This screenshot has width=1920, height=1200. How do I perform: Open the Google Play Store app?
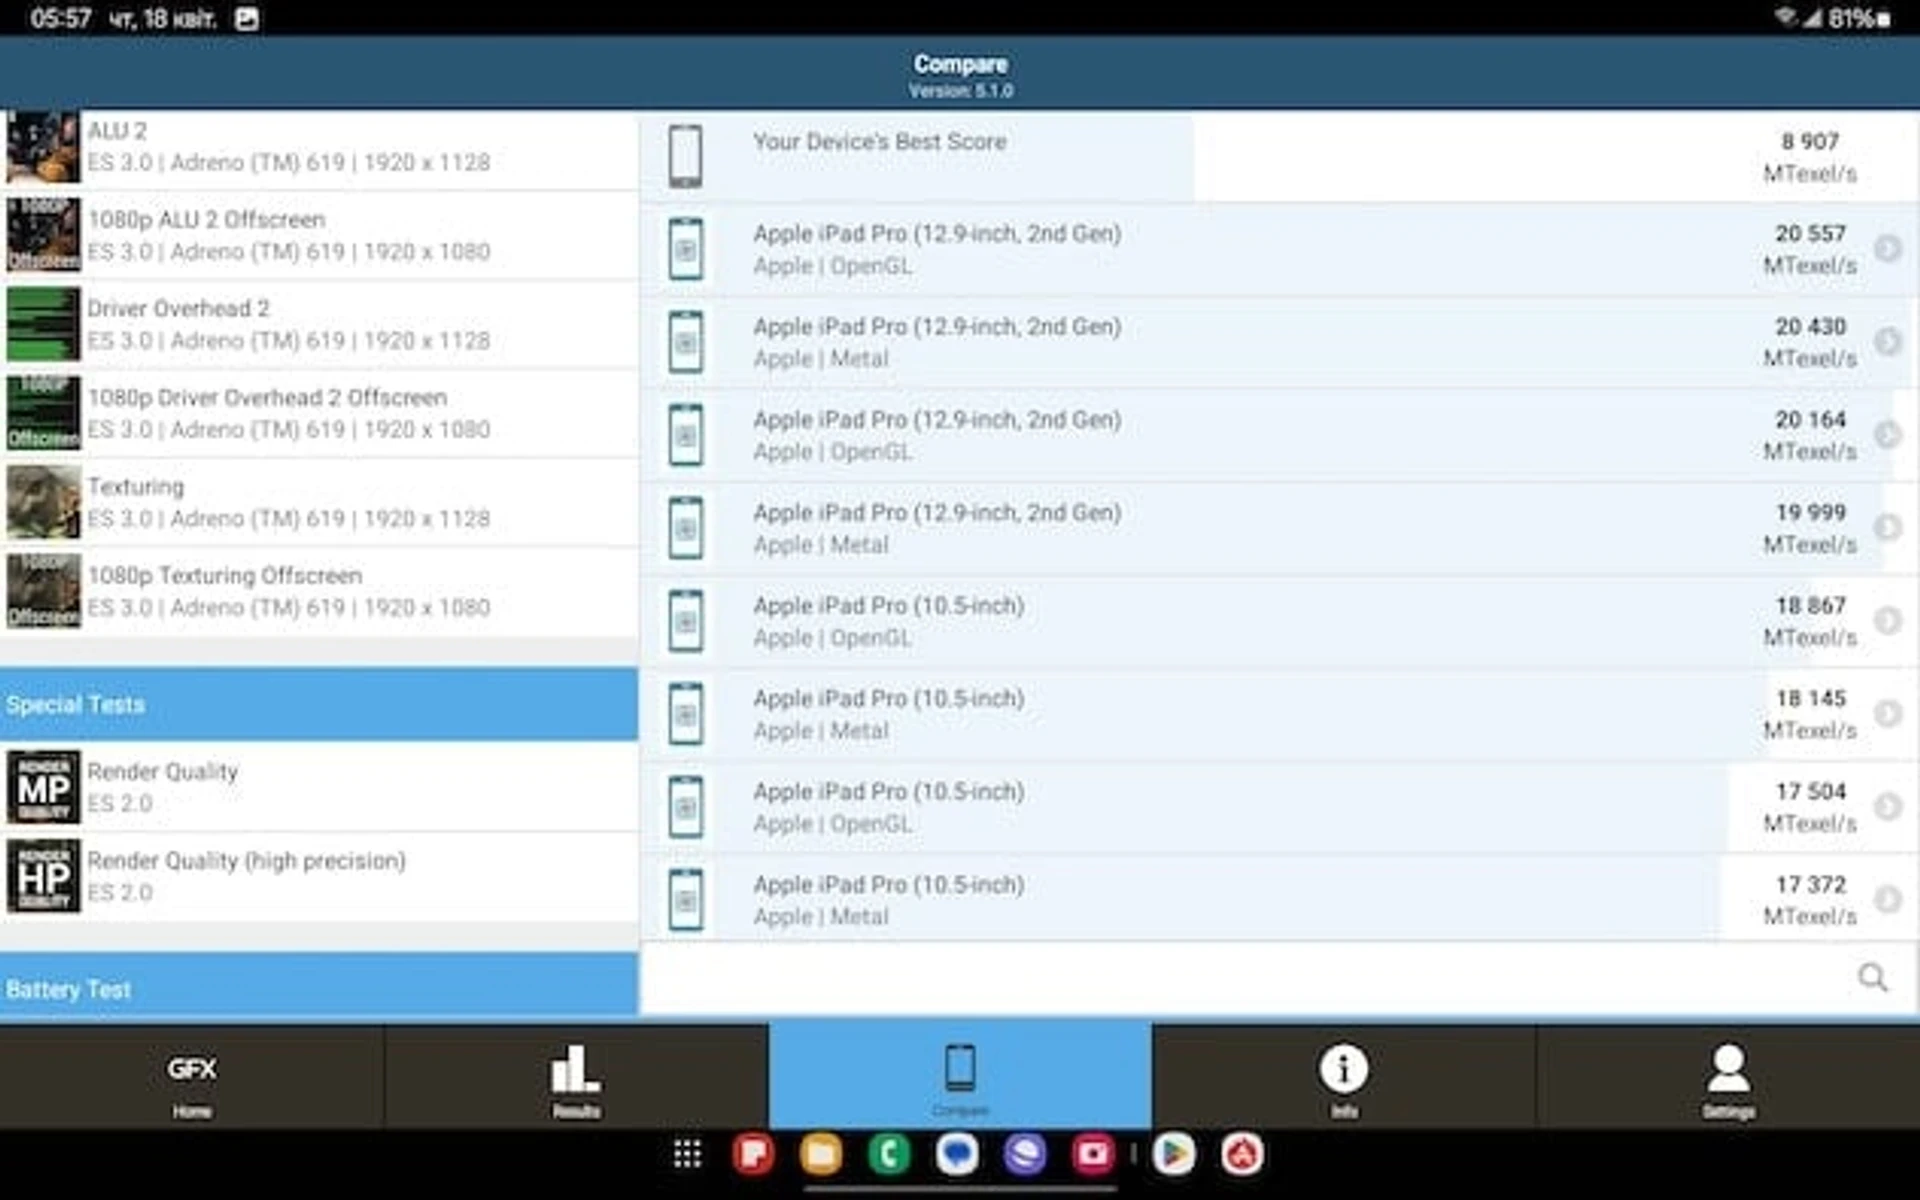(x=1174, y=1154)
